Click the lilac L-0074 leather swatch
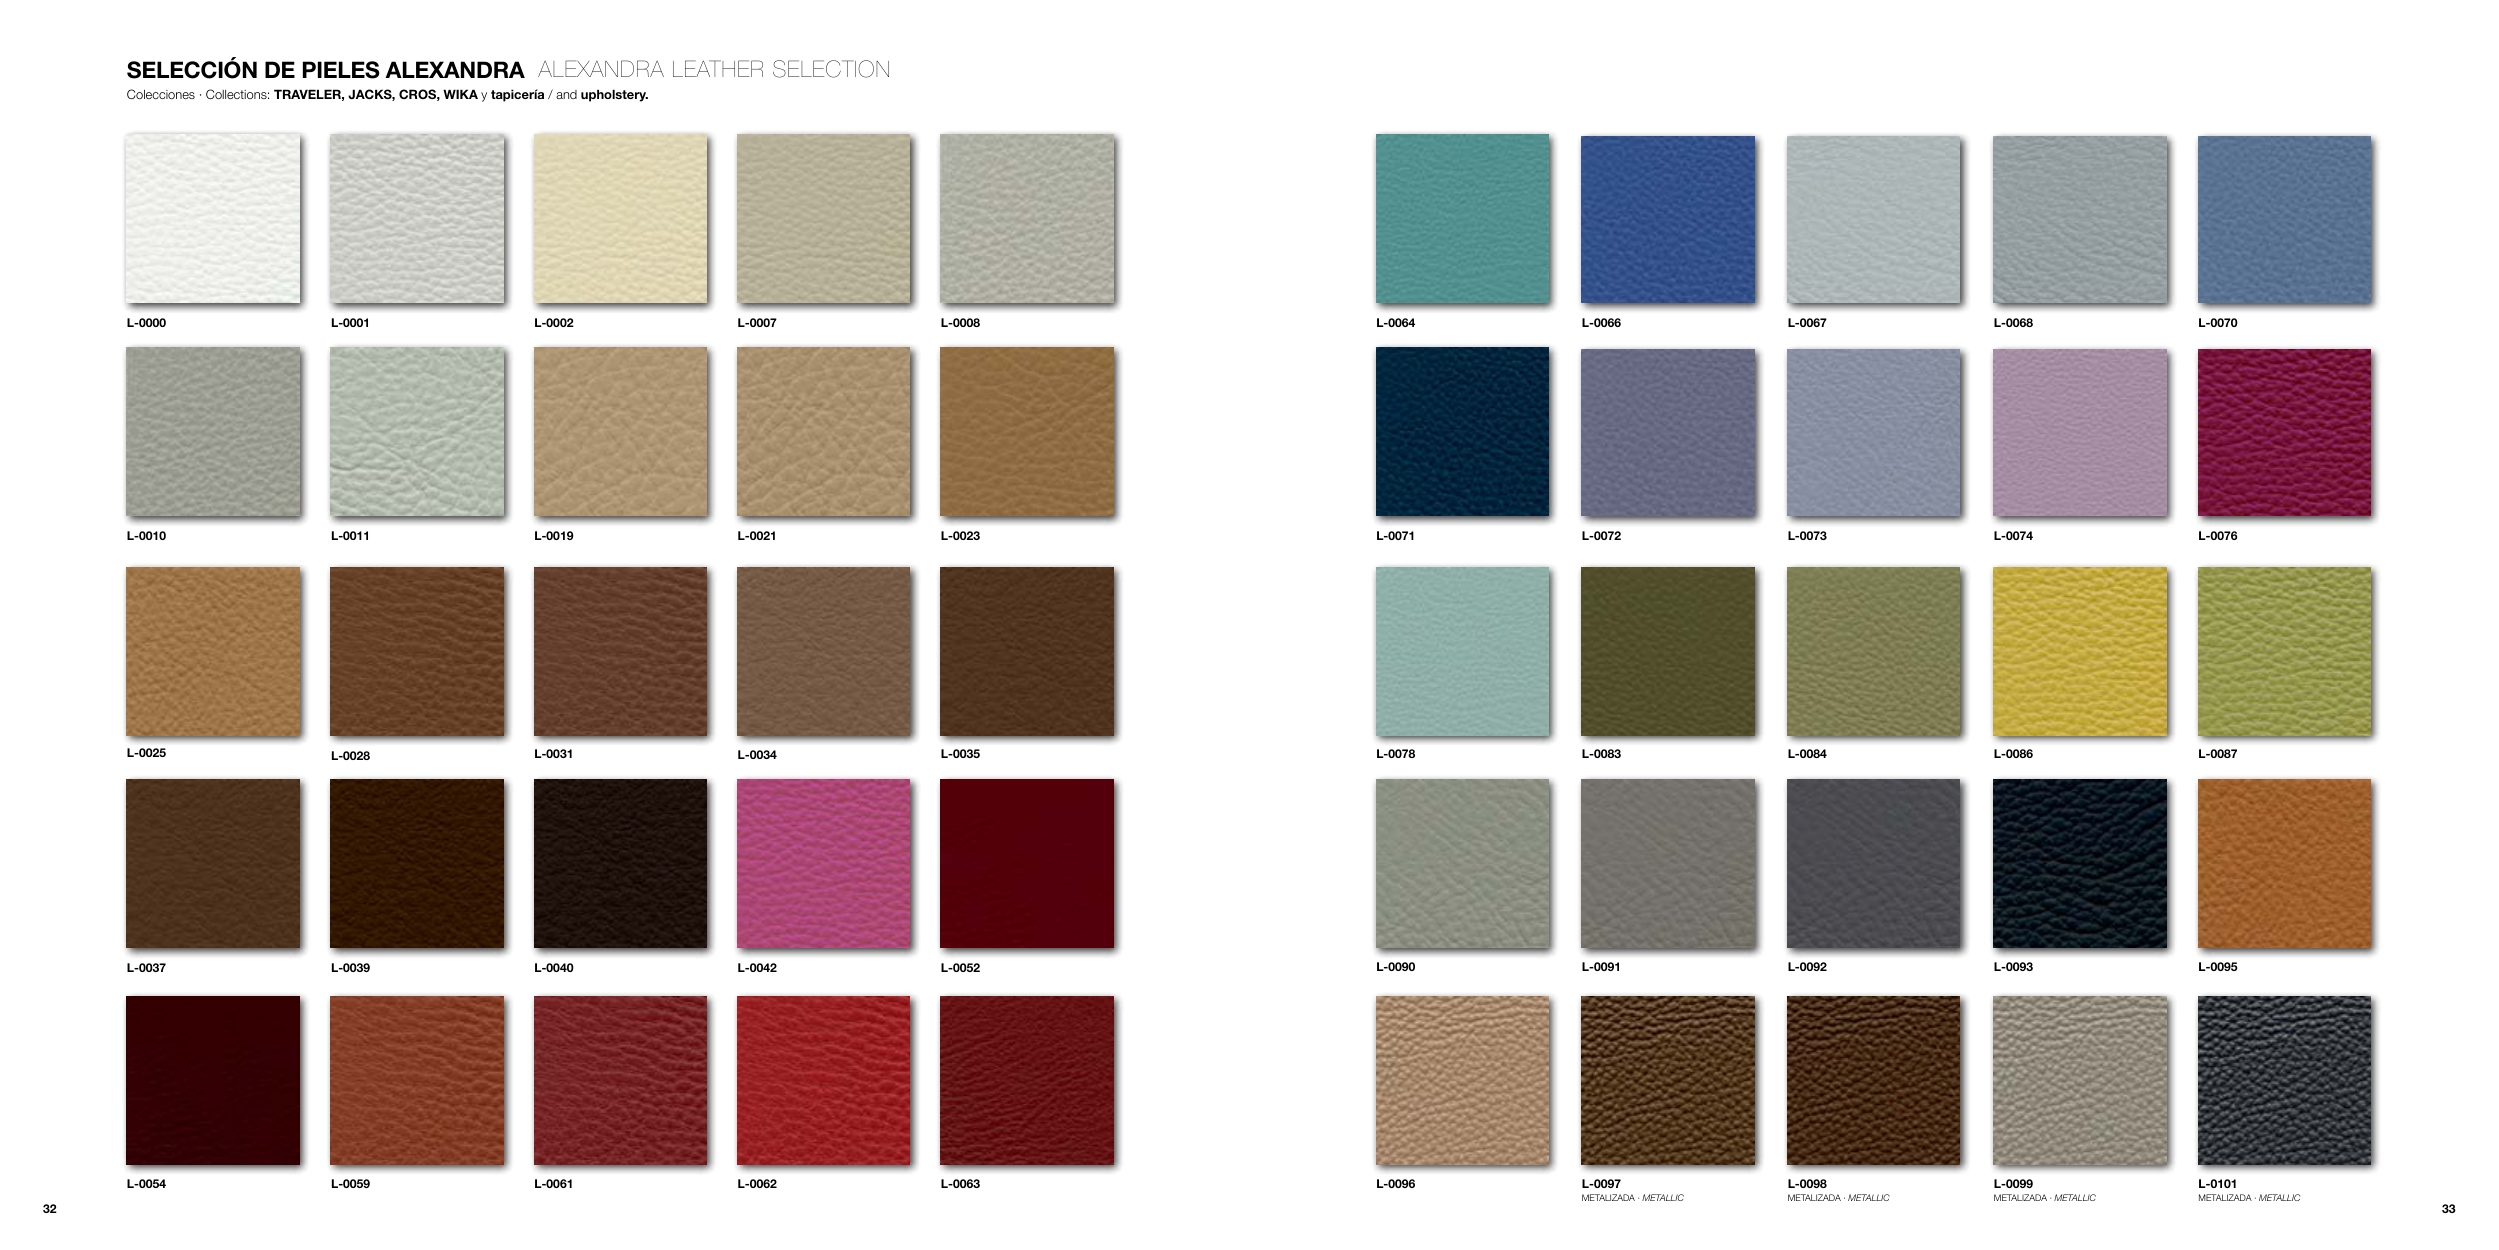 coord(2079,432)
